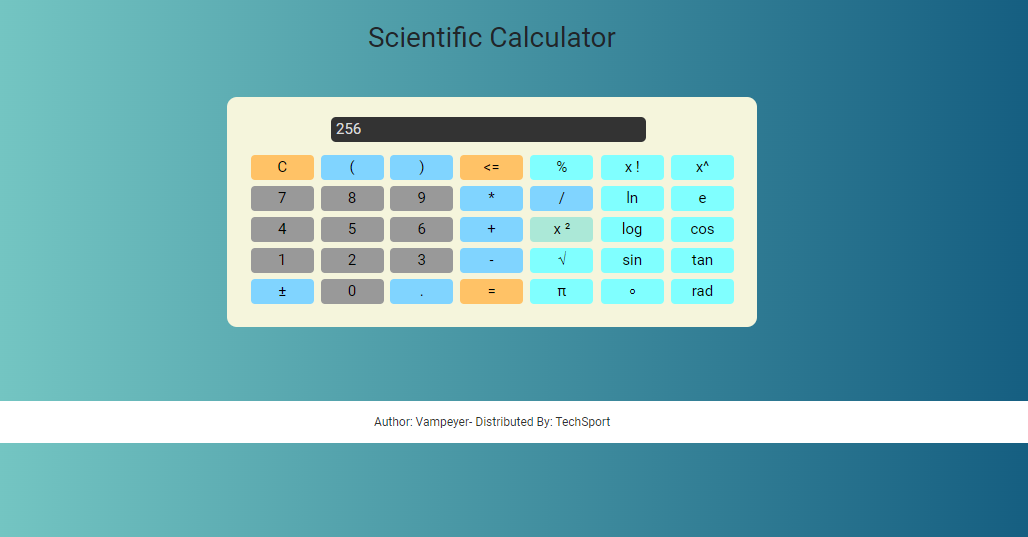
Task: Click the x² square button
Action: [561, 229]
